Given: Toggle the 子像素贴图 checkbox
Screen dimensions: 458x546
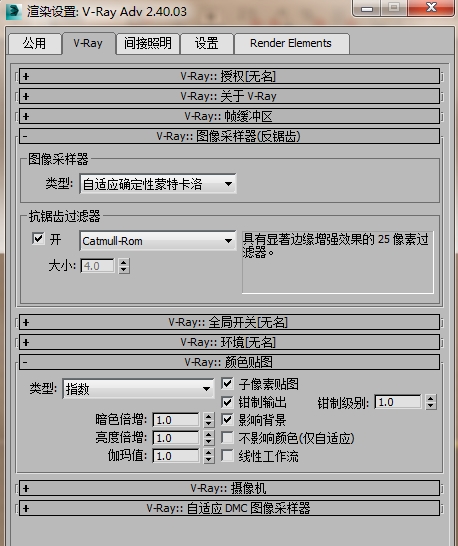Looking at the screenshot, I should (227, 384).
